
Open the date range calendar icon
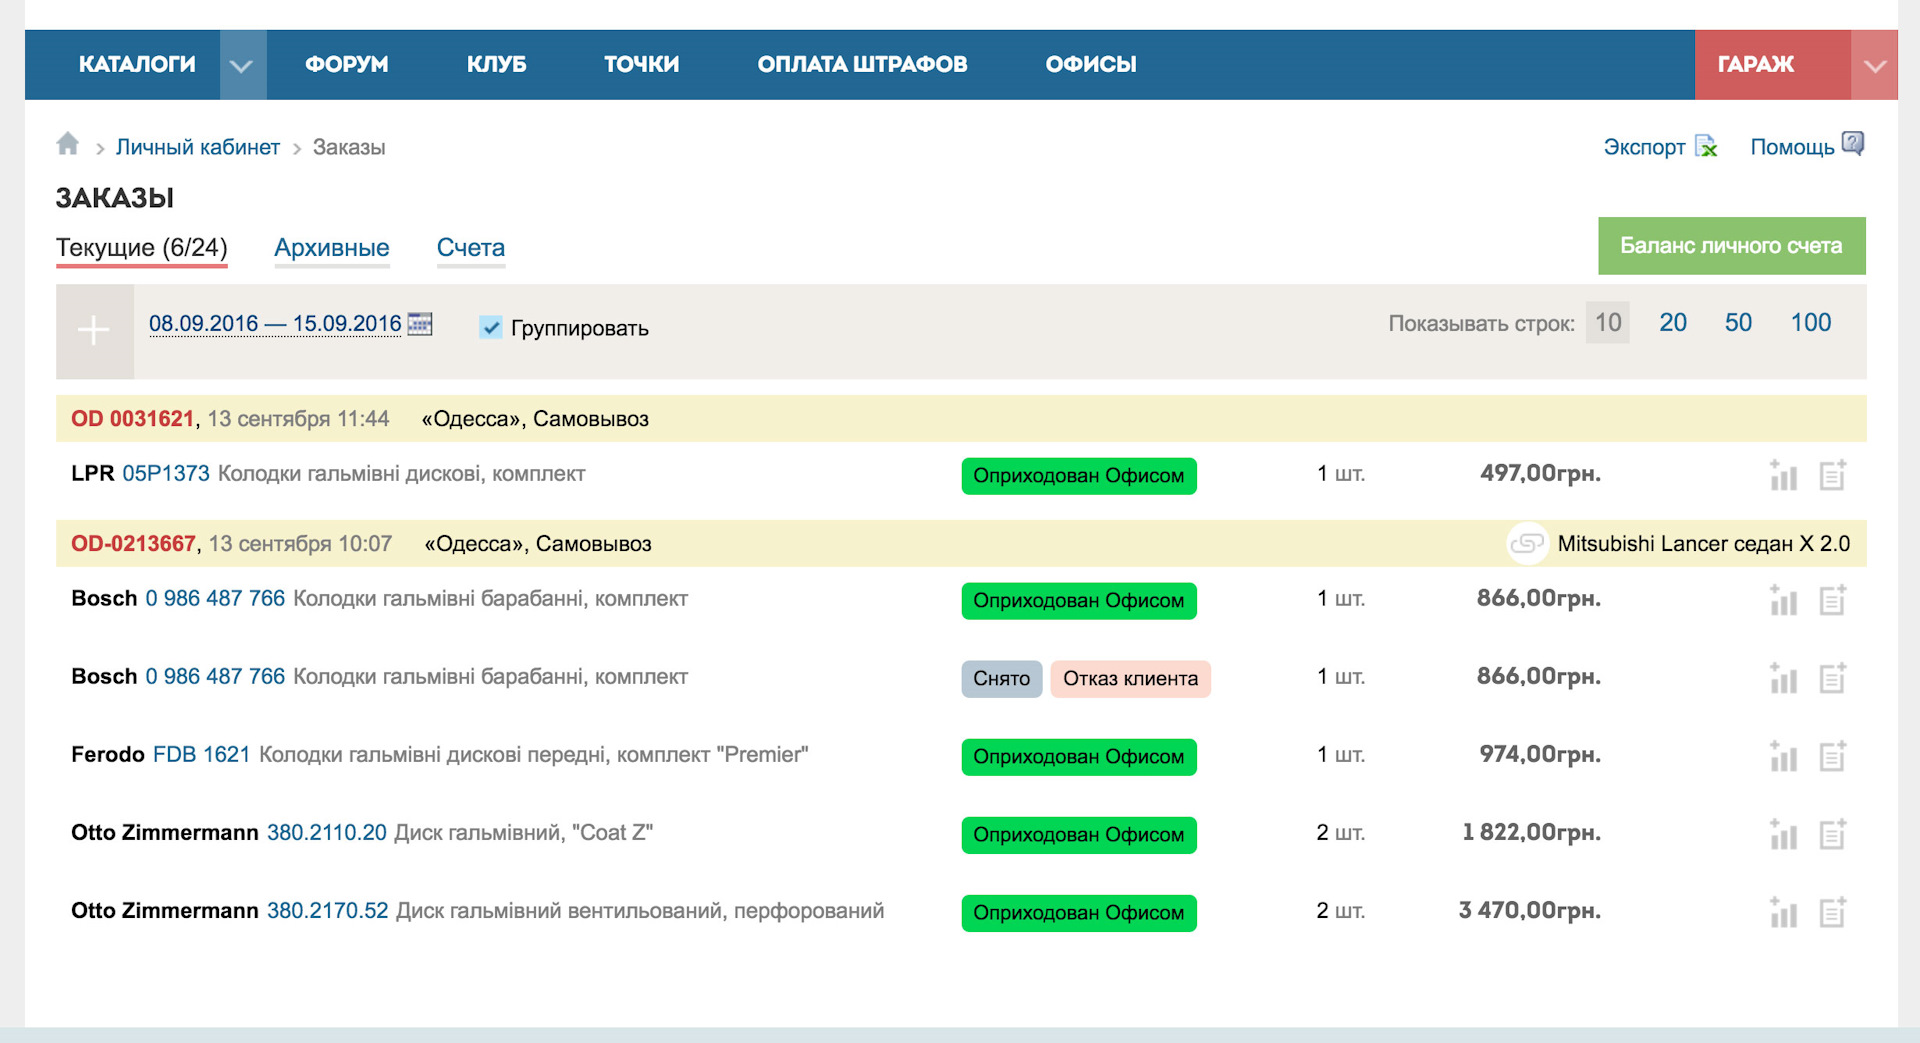(420, 324)
